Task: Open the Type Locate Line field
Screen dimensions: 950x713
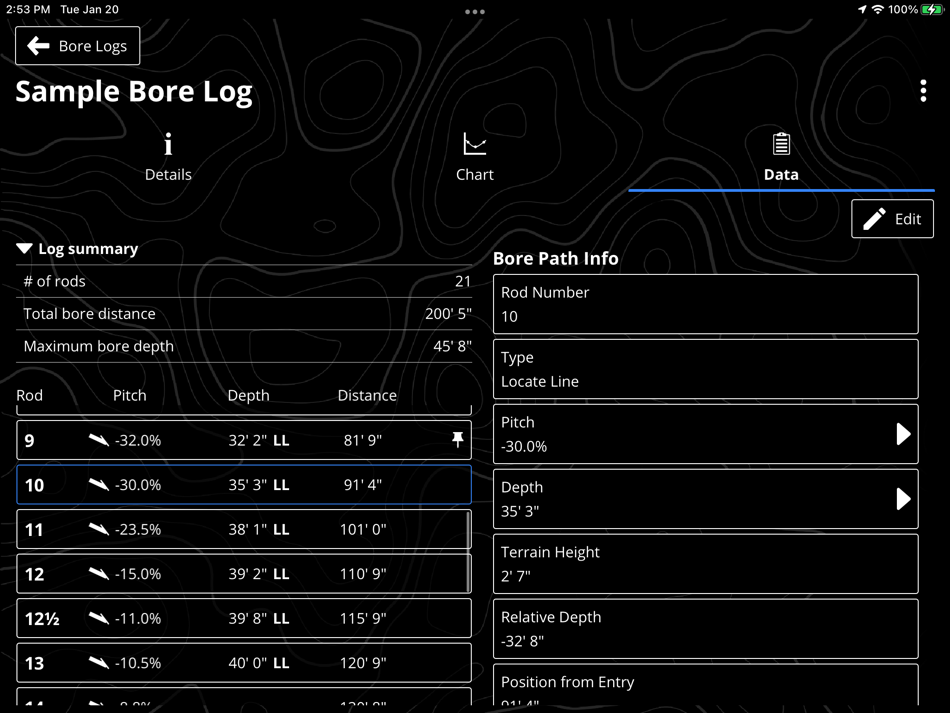Action: pyautogui.click(x=705, y=369)
